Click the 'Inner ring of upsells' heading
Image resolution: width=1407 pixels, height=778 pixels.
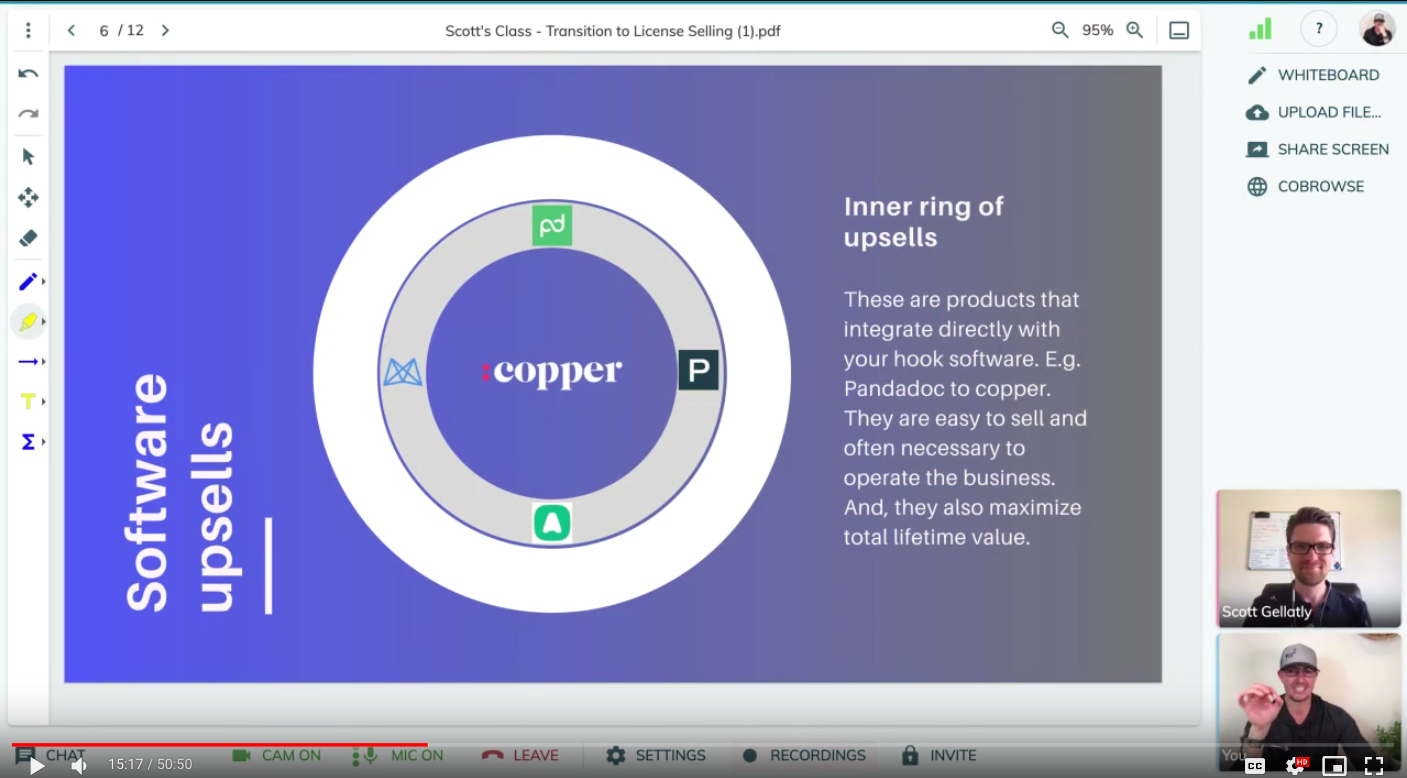tap(923, 222)
